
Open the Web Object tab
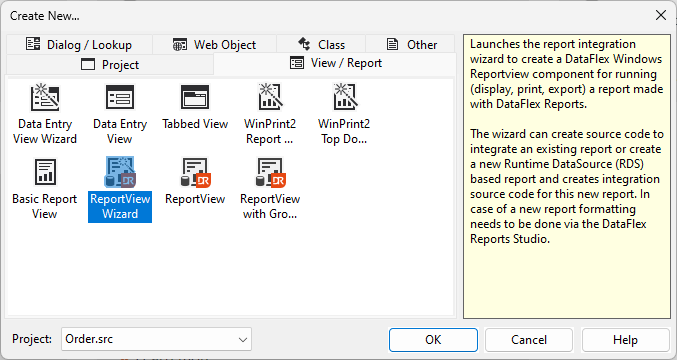pos(215,44)
